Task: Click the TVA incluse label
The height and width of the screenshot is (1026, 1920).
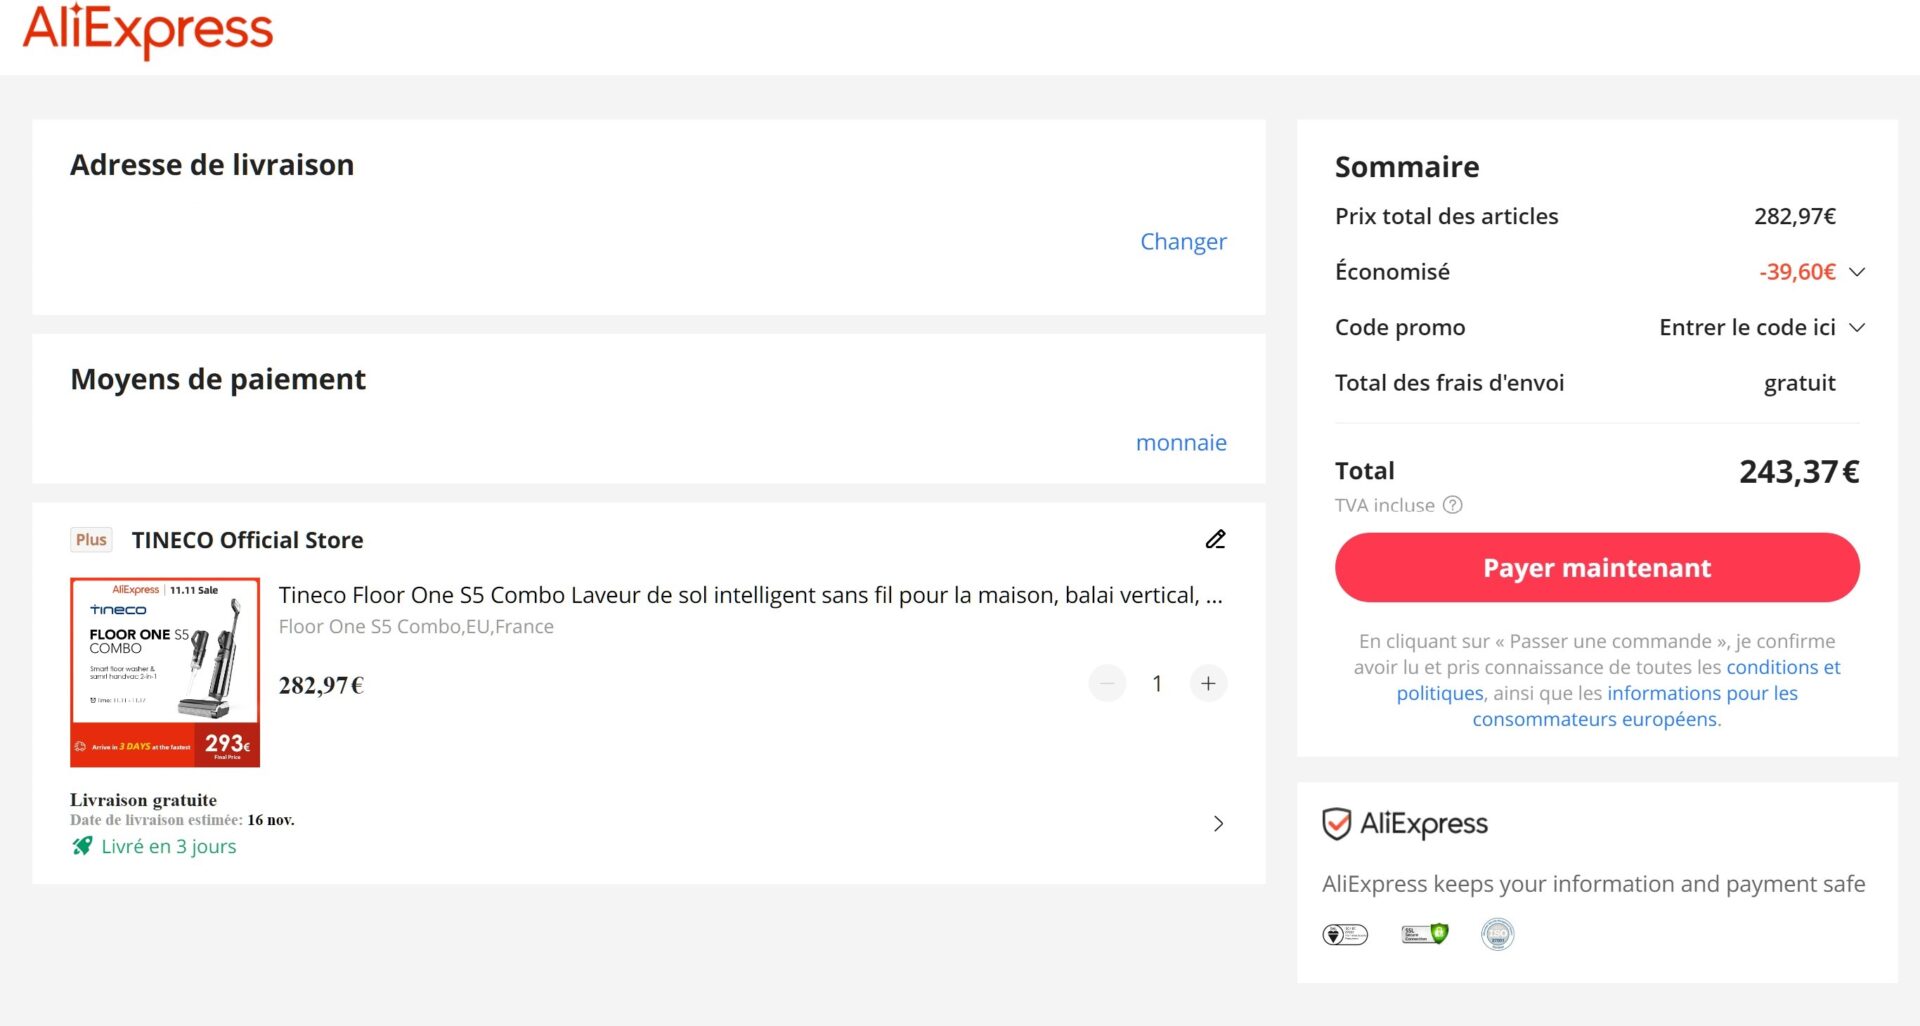Action: pos(1384,505)
